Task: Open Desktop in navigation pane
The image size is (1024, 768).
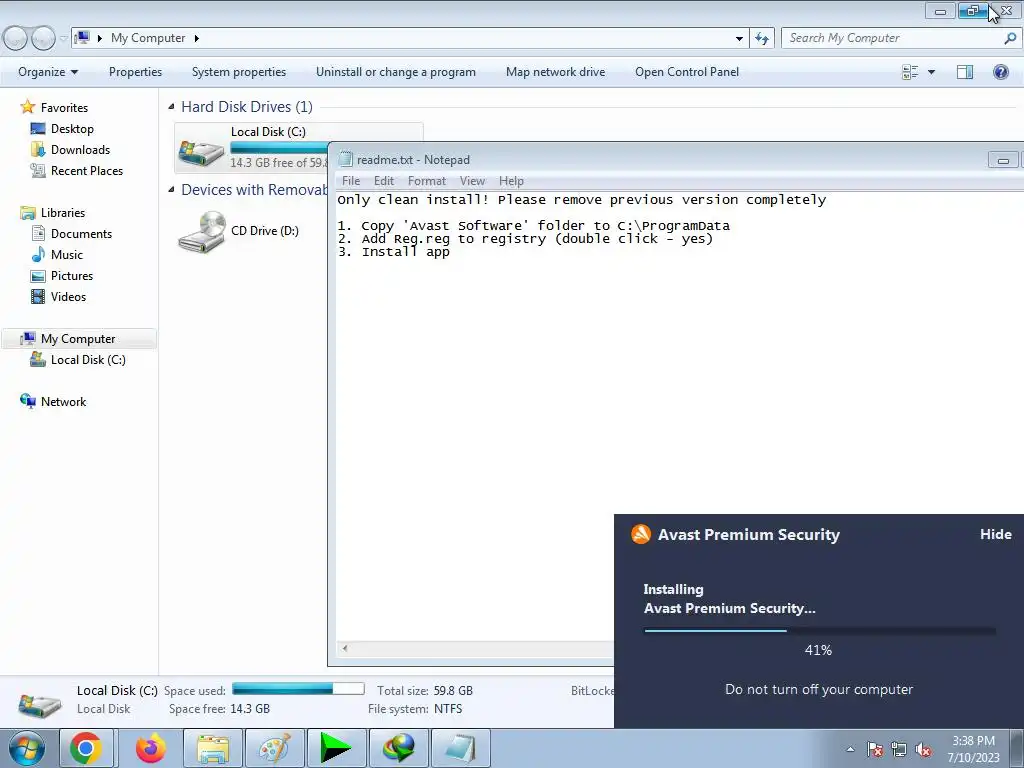Action: tap(72, 129)
